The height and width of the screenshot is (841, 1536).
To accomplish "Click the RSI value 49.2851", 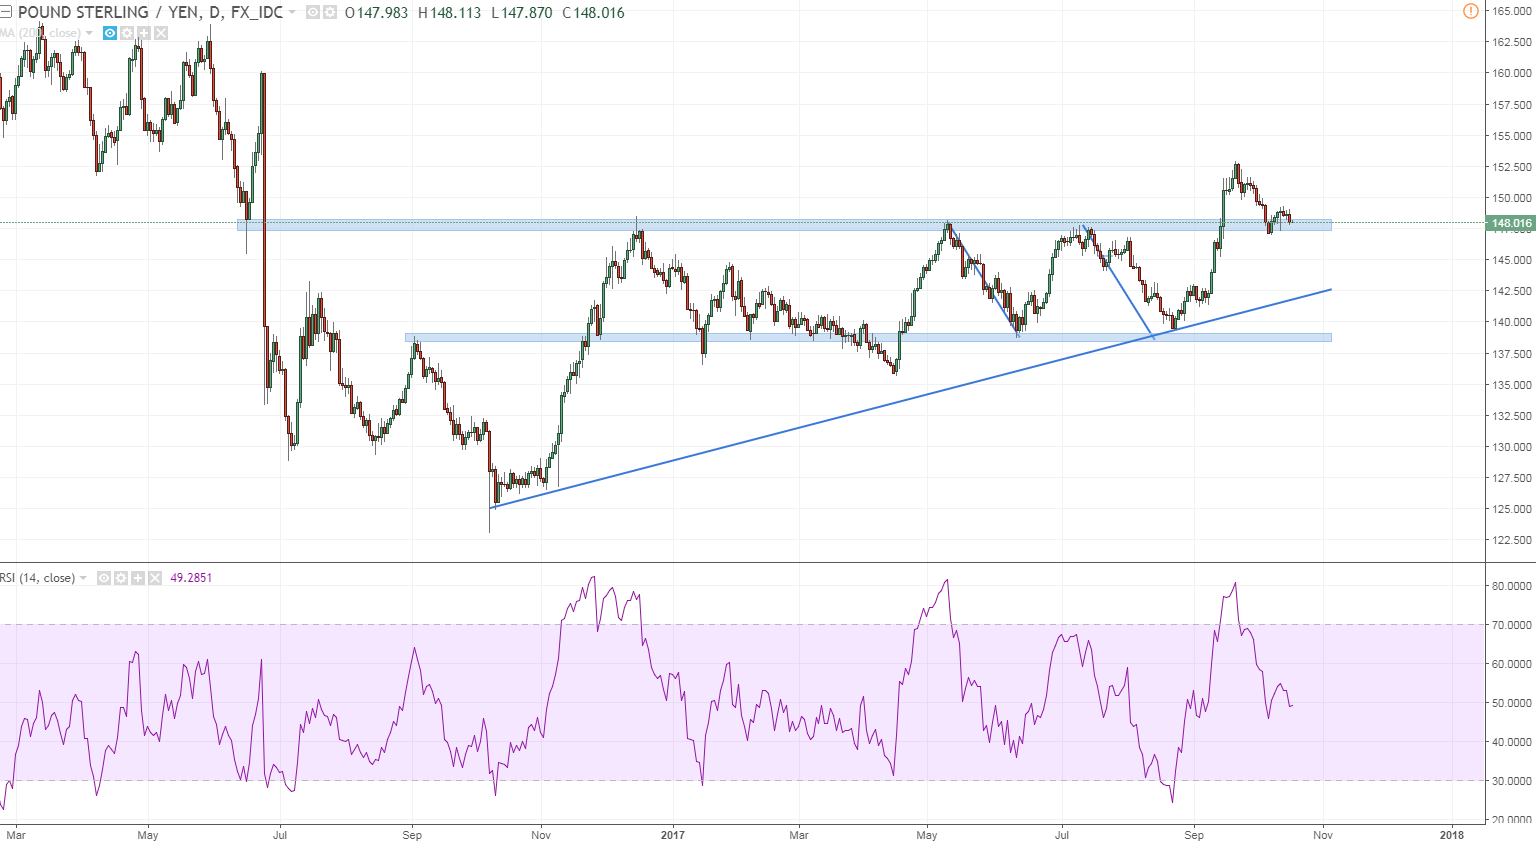I will click(191, 578).
